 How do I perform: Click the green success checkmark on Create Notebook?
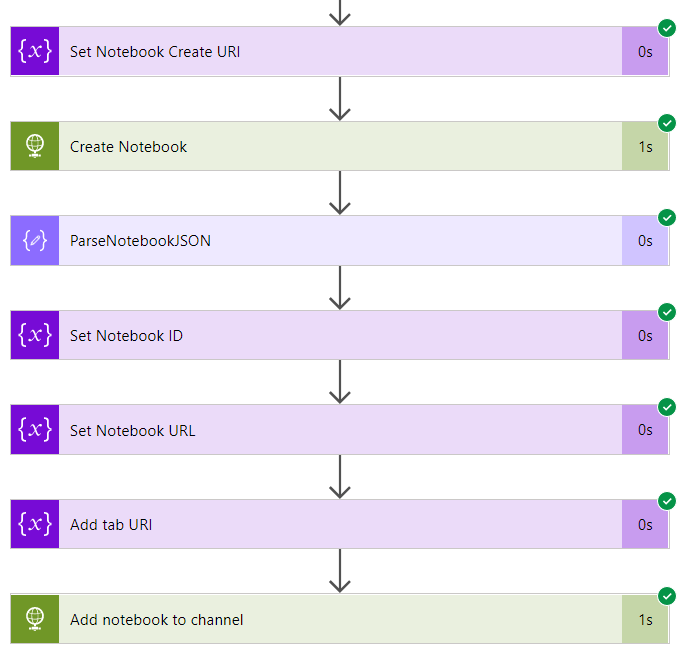coord(667,123)
